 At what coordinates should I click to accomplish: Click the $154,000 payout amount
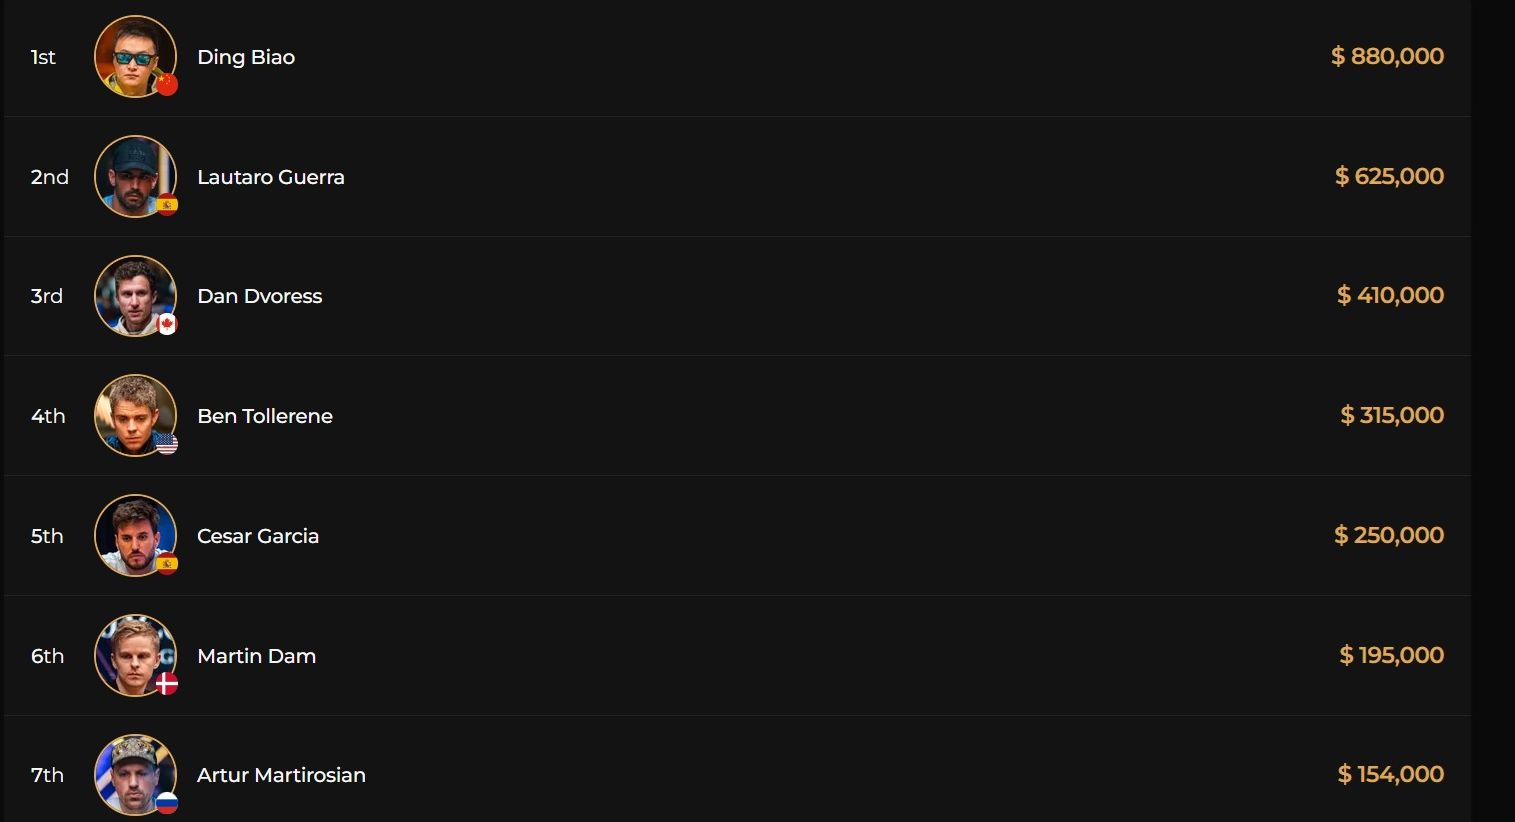coord(1390,774)
